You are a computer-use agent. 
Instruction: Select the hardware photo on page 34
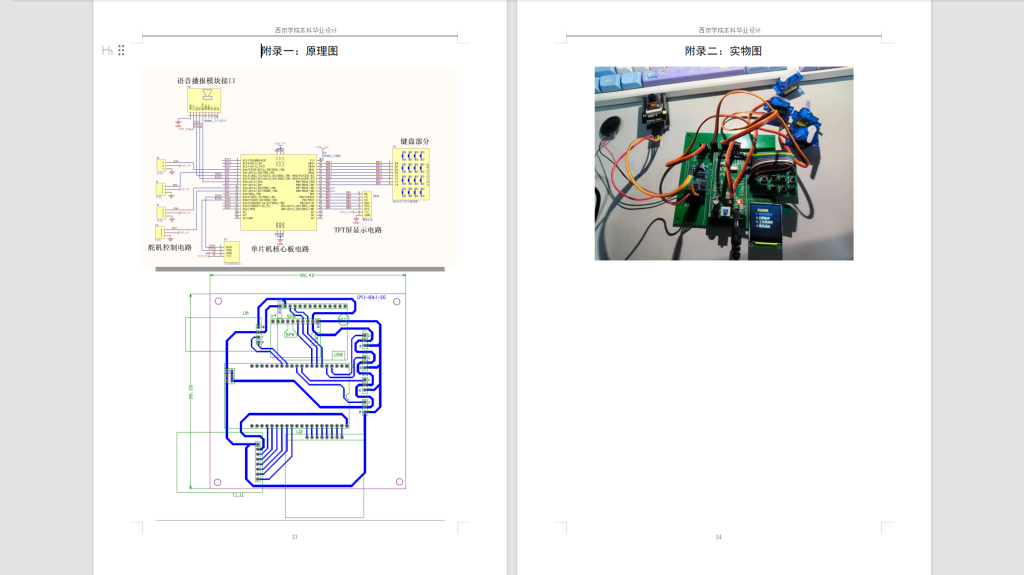724,163
